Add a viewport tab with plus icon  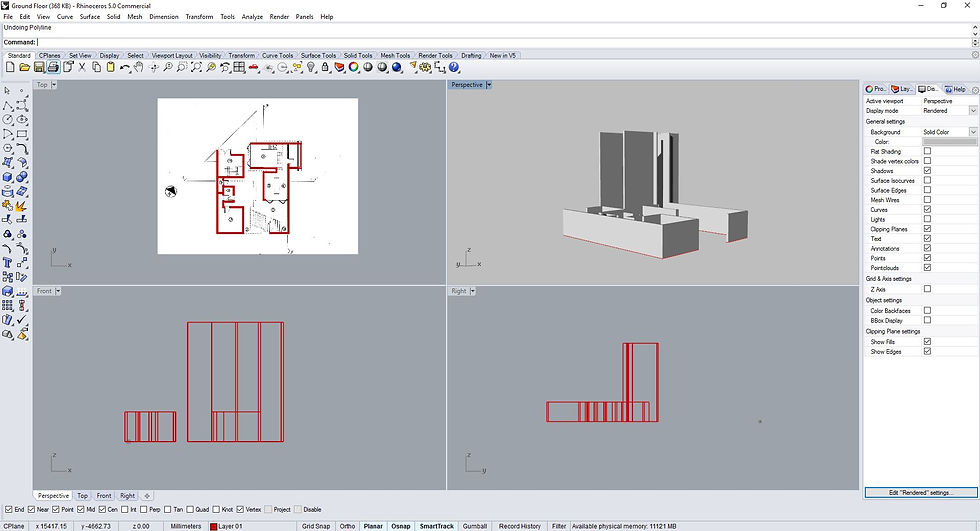(x=147, y=496)
